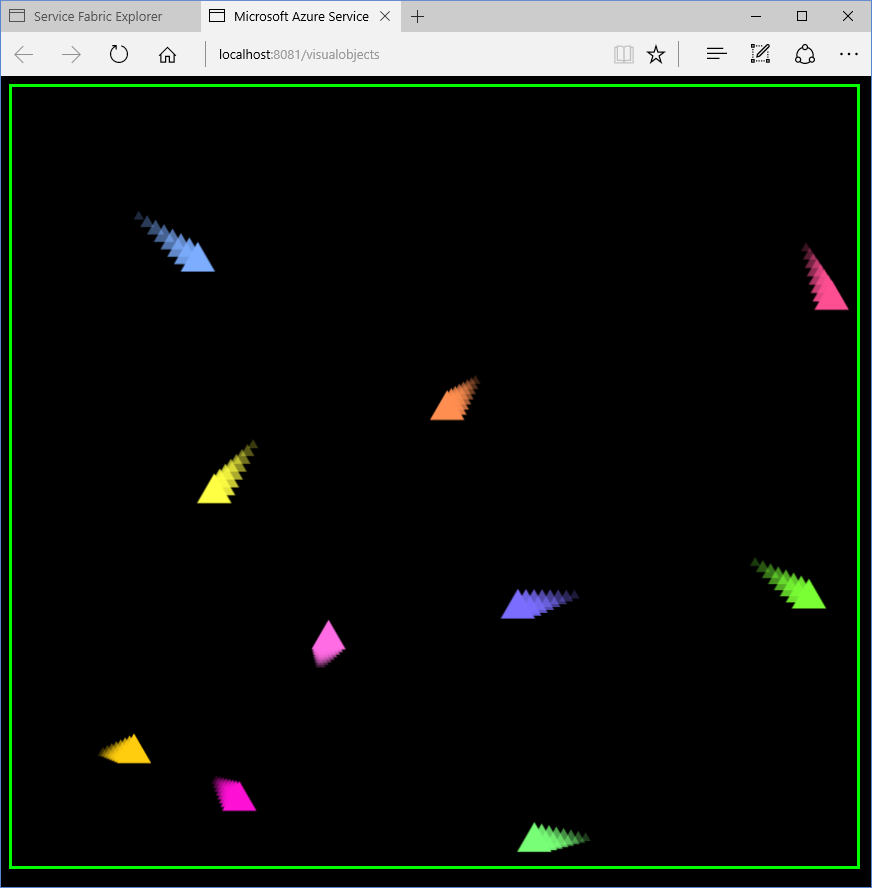Click the hot pink triangle near right edge

[x=829, y=295]
